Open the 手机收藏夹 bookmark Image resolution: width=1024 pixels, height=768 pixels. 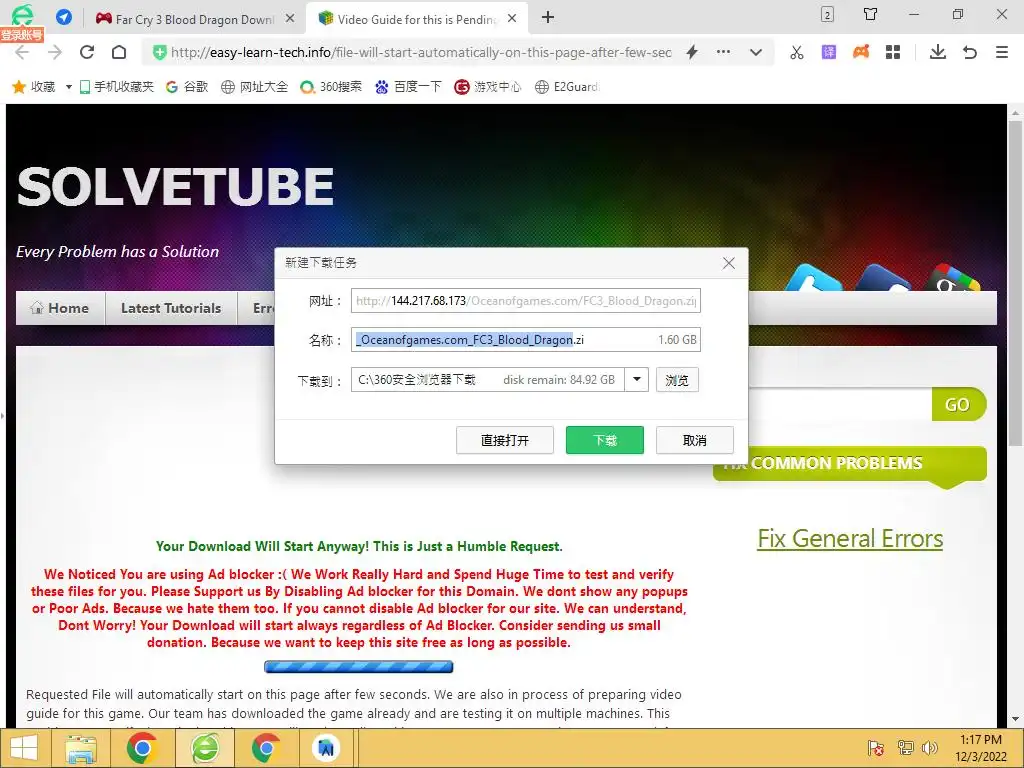(x=116, y=87)
